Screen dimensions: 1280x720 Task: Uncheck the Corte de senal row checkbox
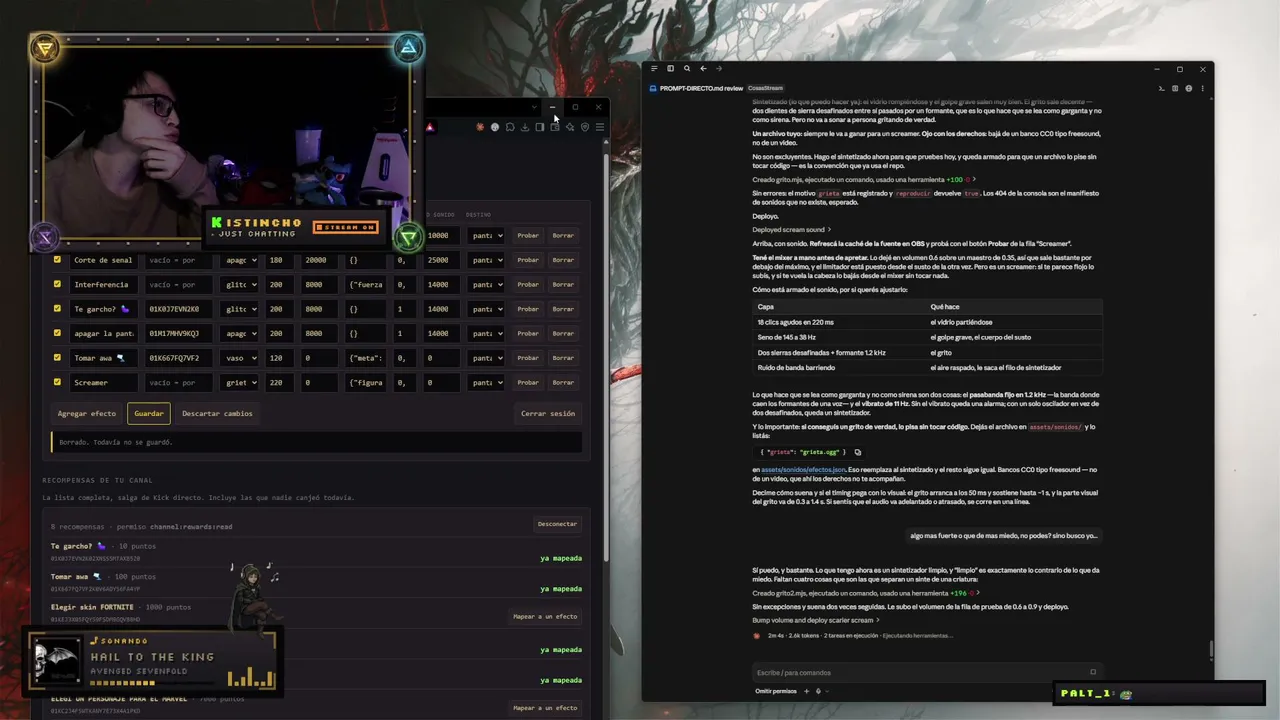(x=57, y=260)
